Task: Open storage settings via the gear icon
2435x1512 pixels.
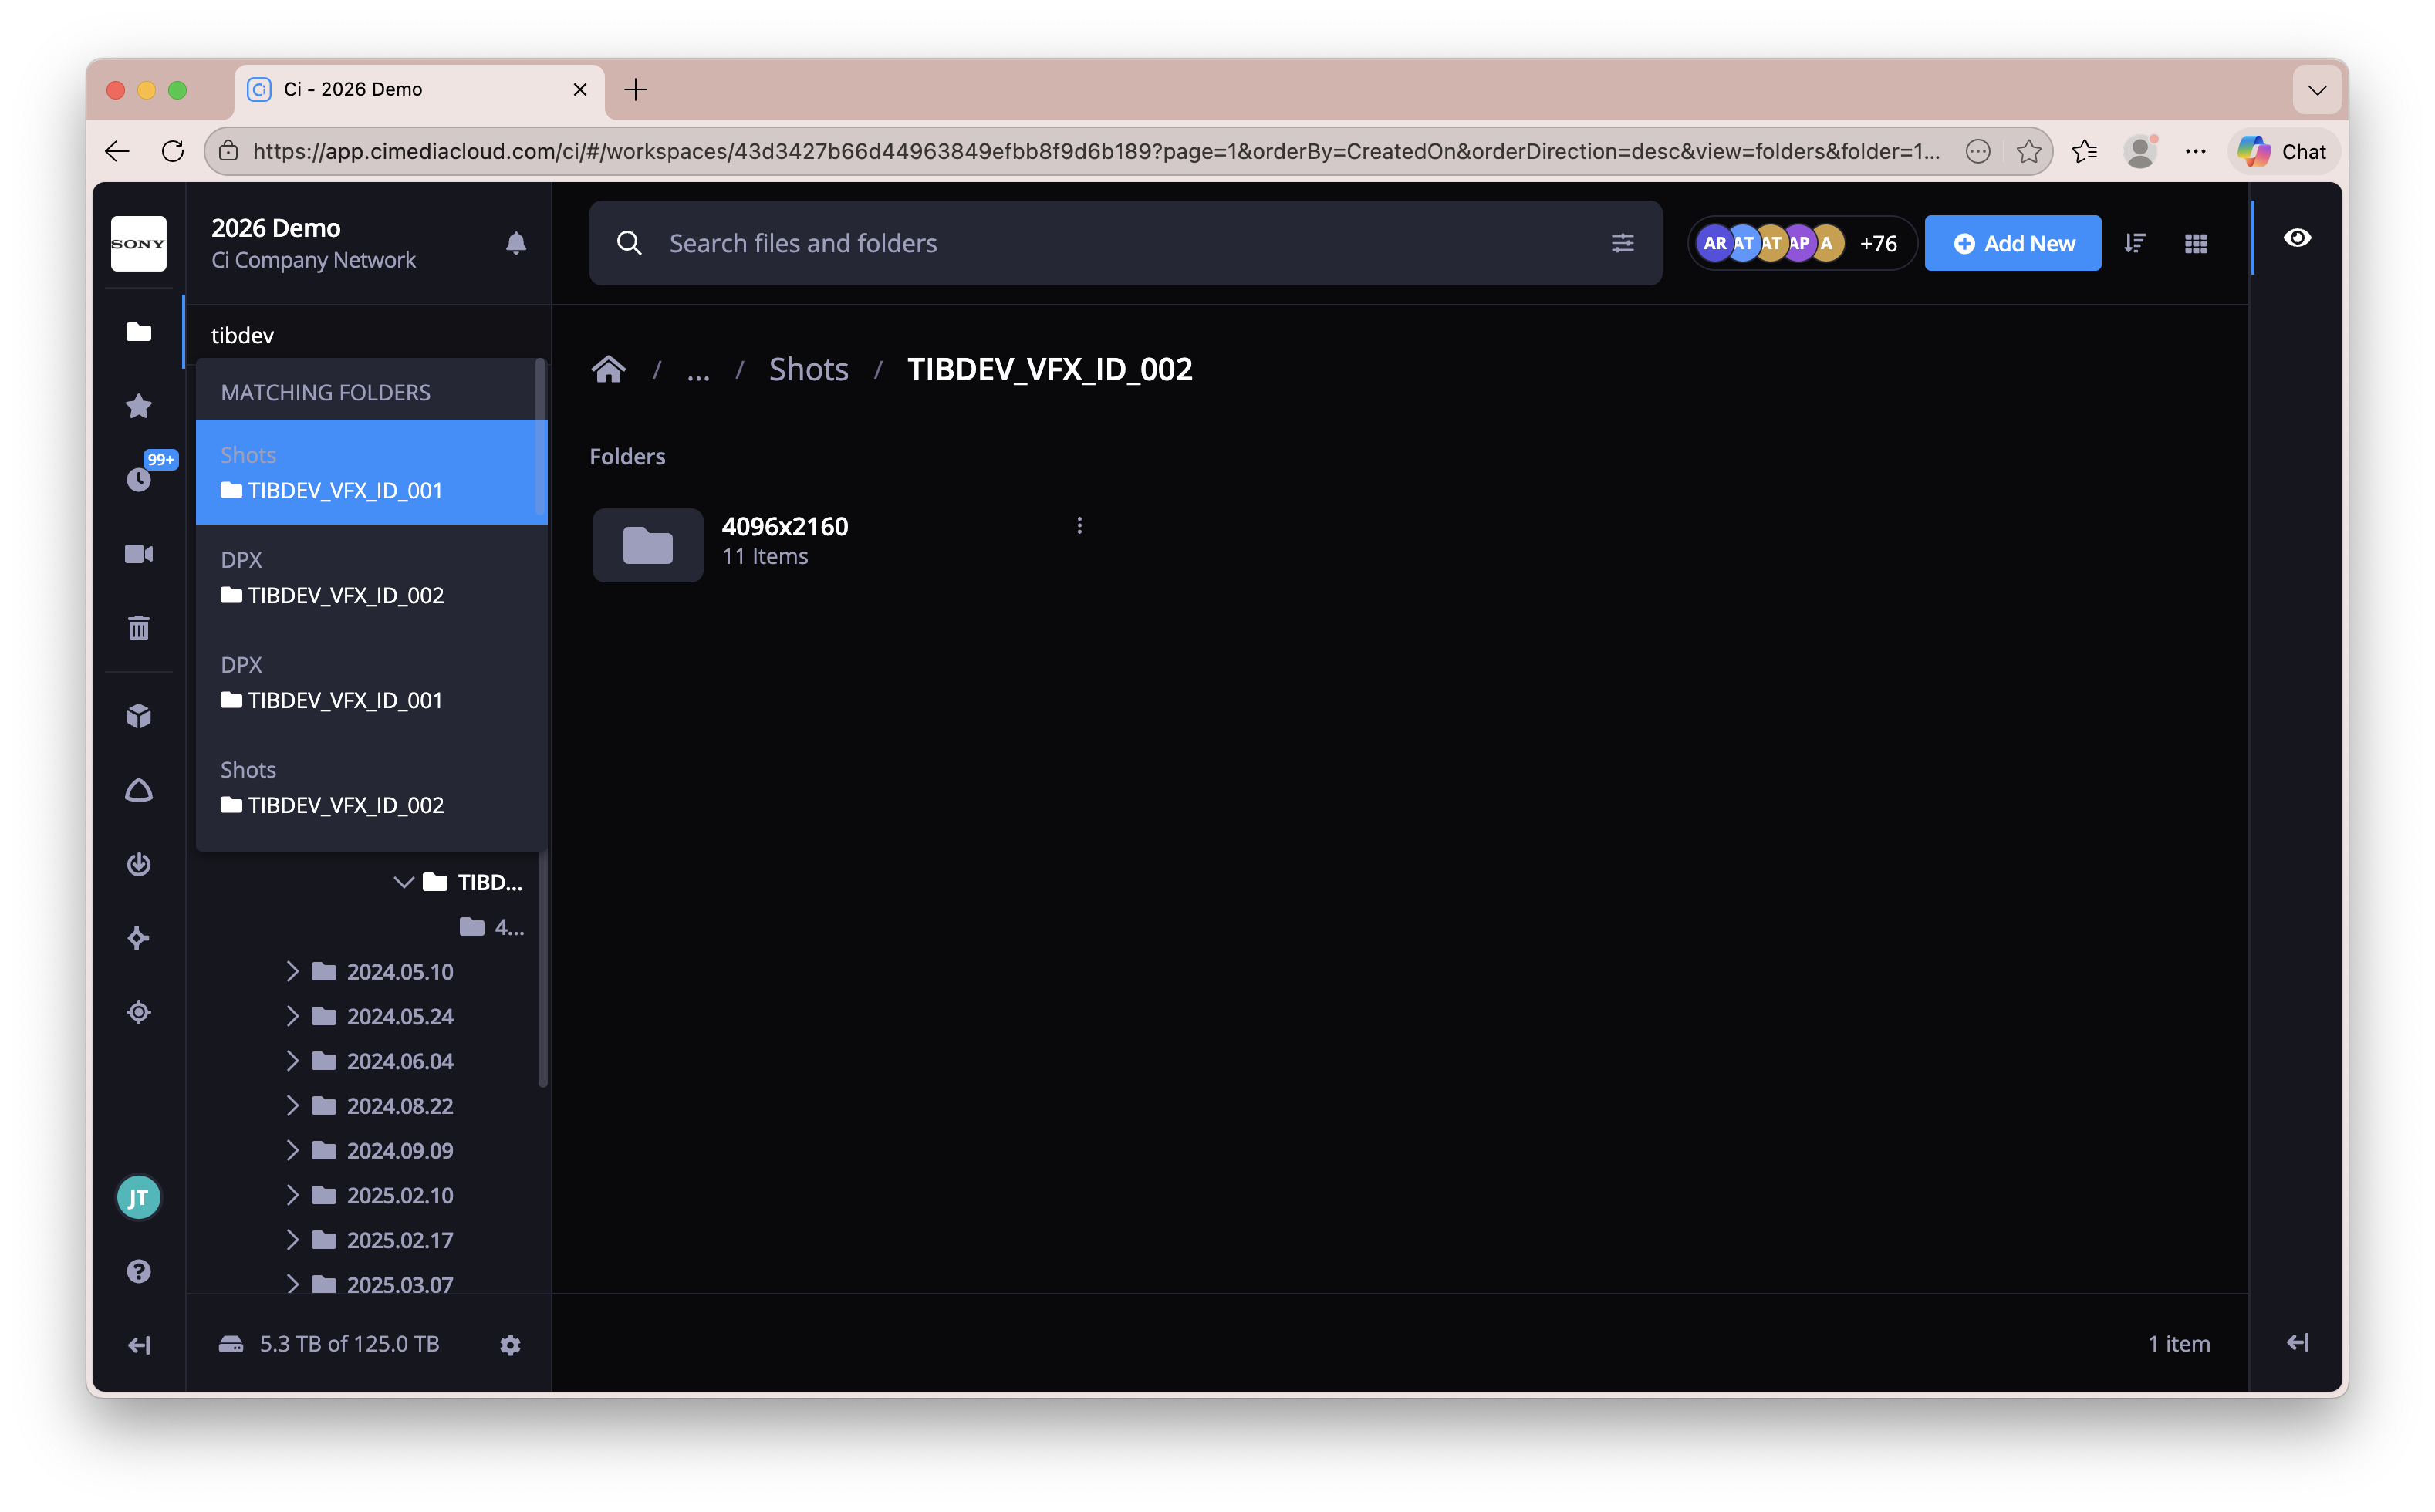Action: coord(510,1345)
